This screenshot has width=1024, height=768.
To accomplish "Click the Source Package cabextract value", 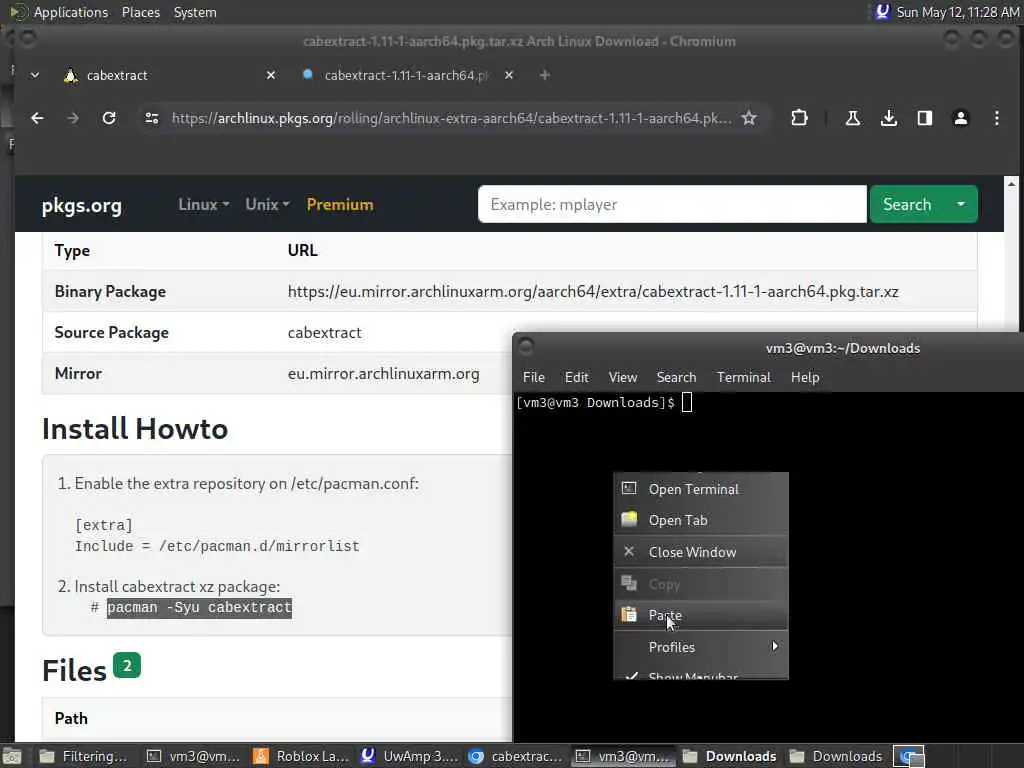I will [x=325, y=332].
